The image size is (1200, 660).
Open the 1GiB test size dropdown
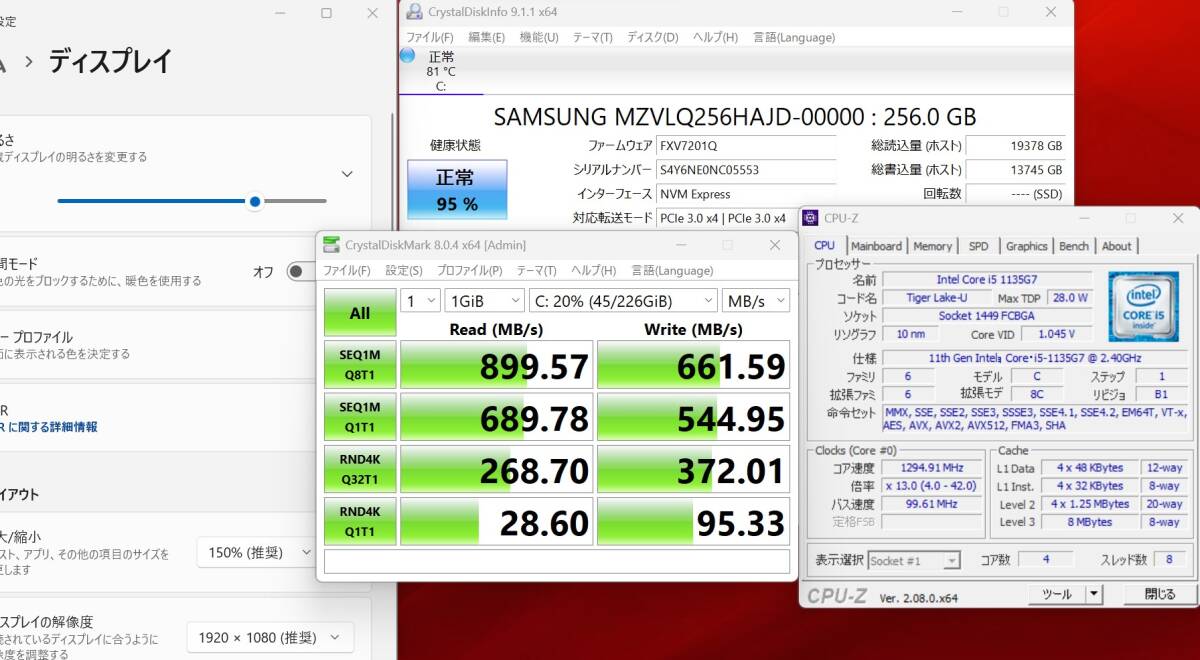pos(485,301)
